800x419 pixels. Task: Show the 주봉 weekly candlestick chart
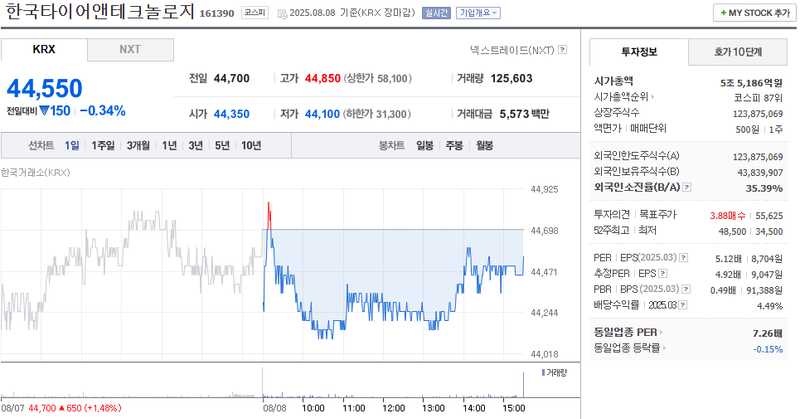(x=454, y=146)
